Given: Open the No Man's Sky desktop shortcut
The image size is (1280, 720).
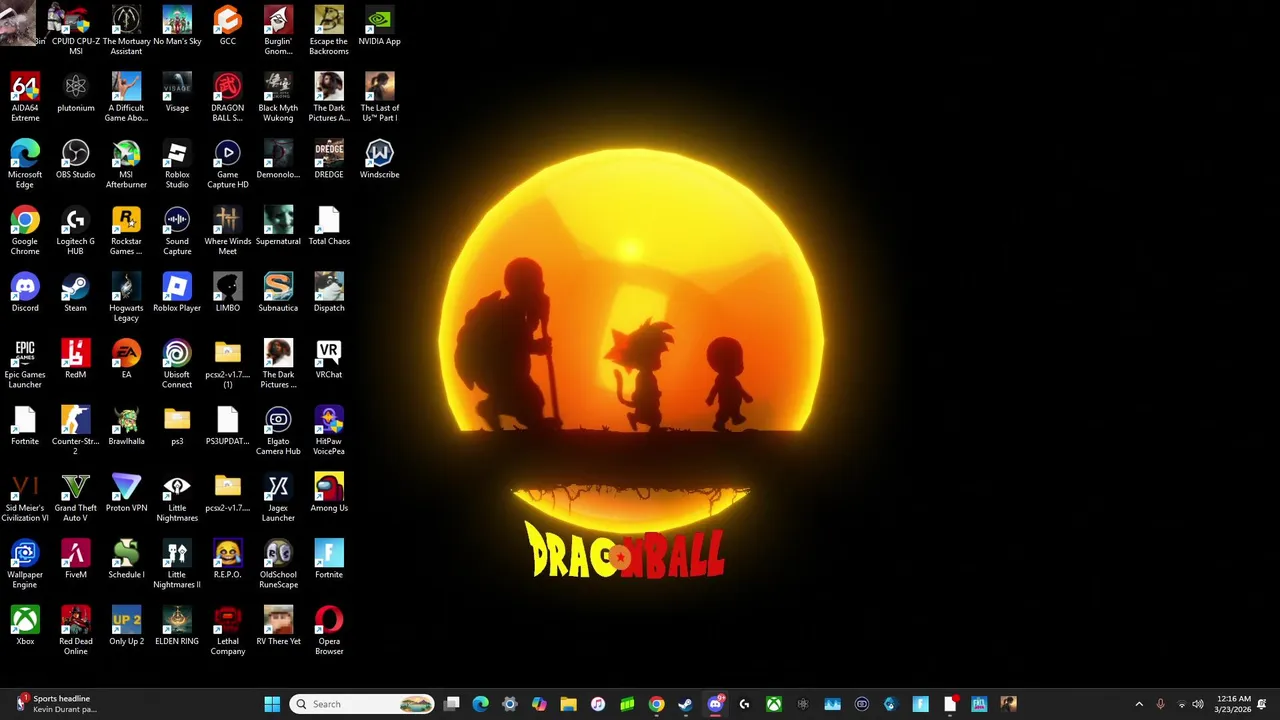Looking at the screenshot, I should click(177, 26).
